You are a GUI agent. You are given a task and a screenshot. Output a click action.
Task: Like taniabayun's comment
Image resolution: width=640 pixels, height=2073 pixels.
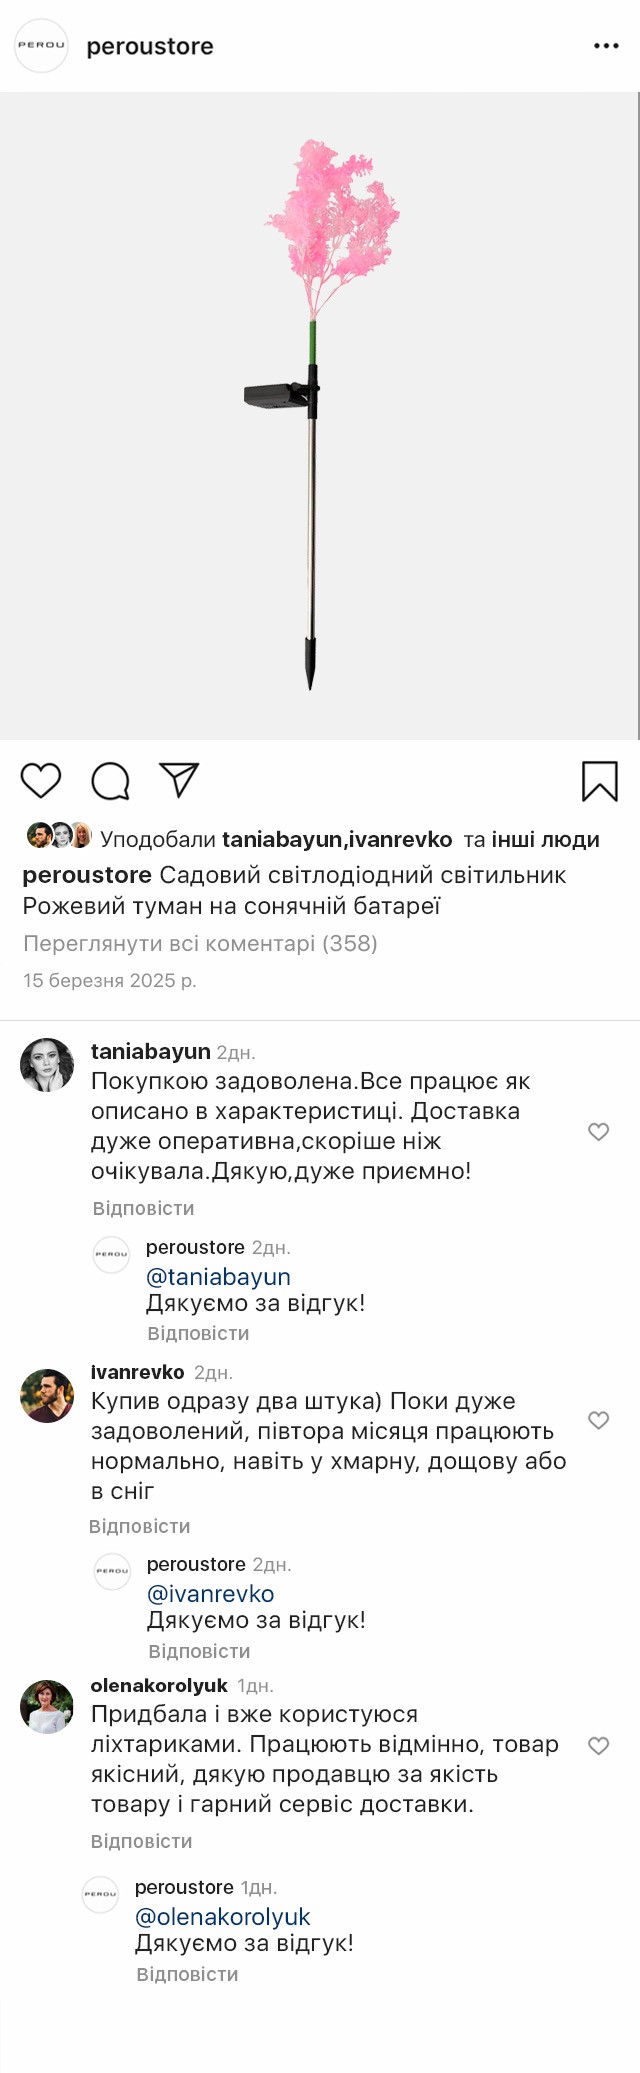click(598, 1131)
